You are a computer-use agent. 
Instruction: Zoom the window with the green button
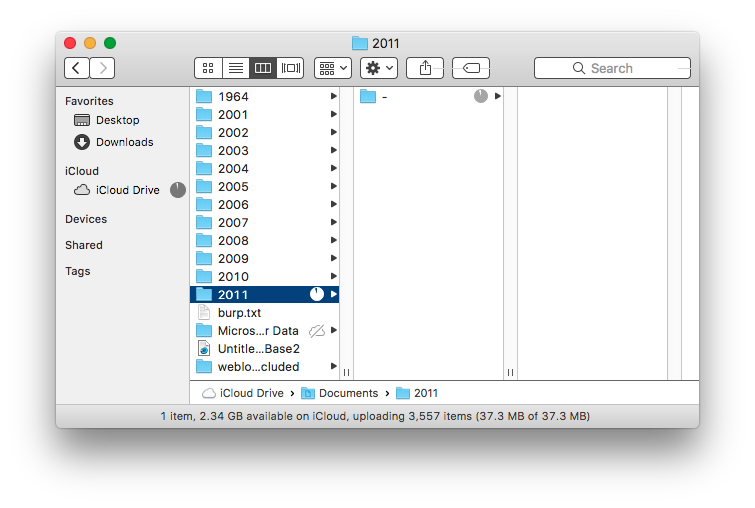coord(110,43)
